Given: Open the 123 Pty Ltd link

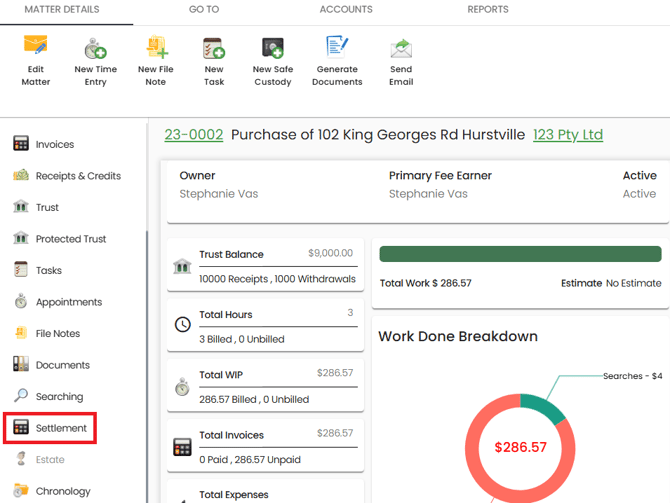Looking at the screenshot, I should [x=568, y=135].
